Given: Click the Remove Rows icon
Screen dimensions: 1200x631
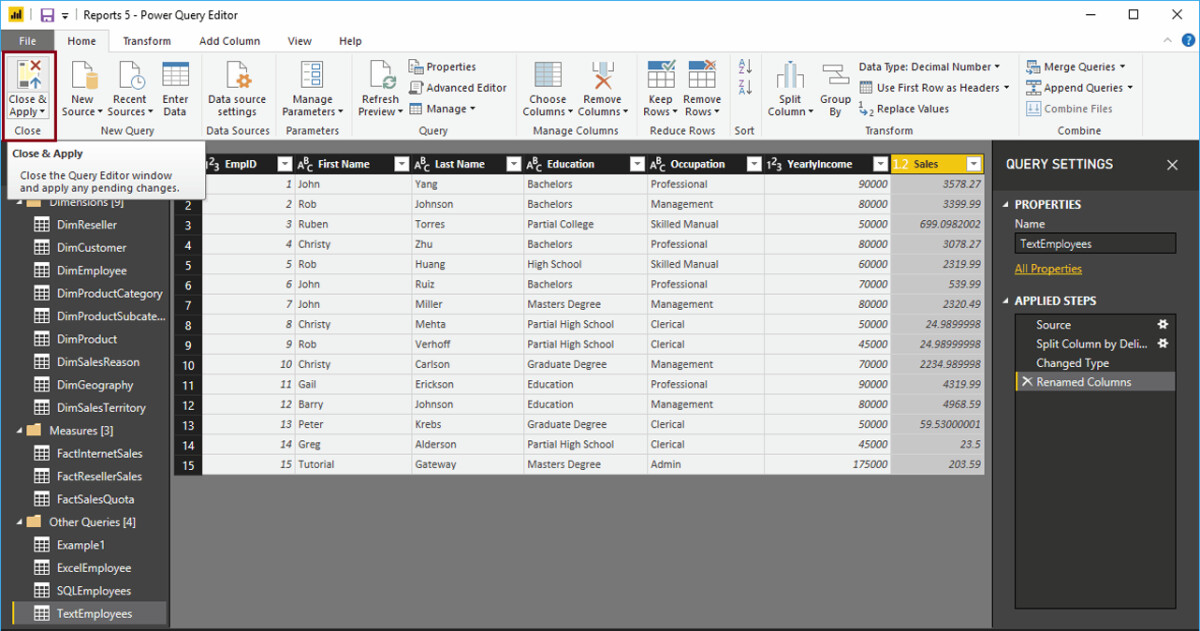Looking at the screenshot, I should 702,75.
